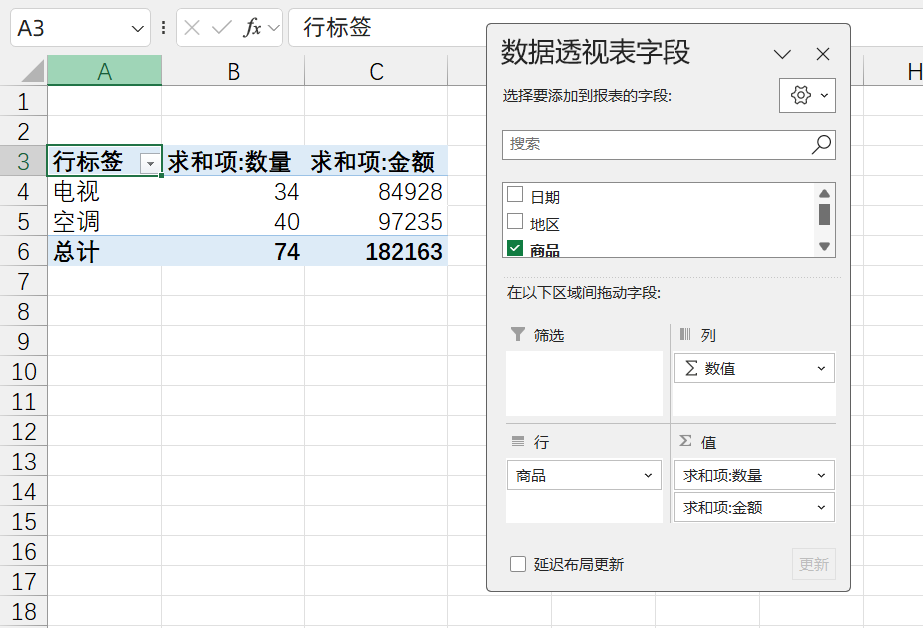Enable the 延迟布局更新 checkbox
The width and height of the screenshot is (923, 628).
tap(518, 564)
